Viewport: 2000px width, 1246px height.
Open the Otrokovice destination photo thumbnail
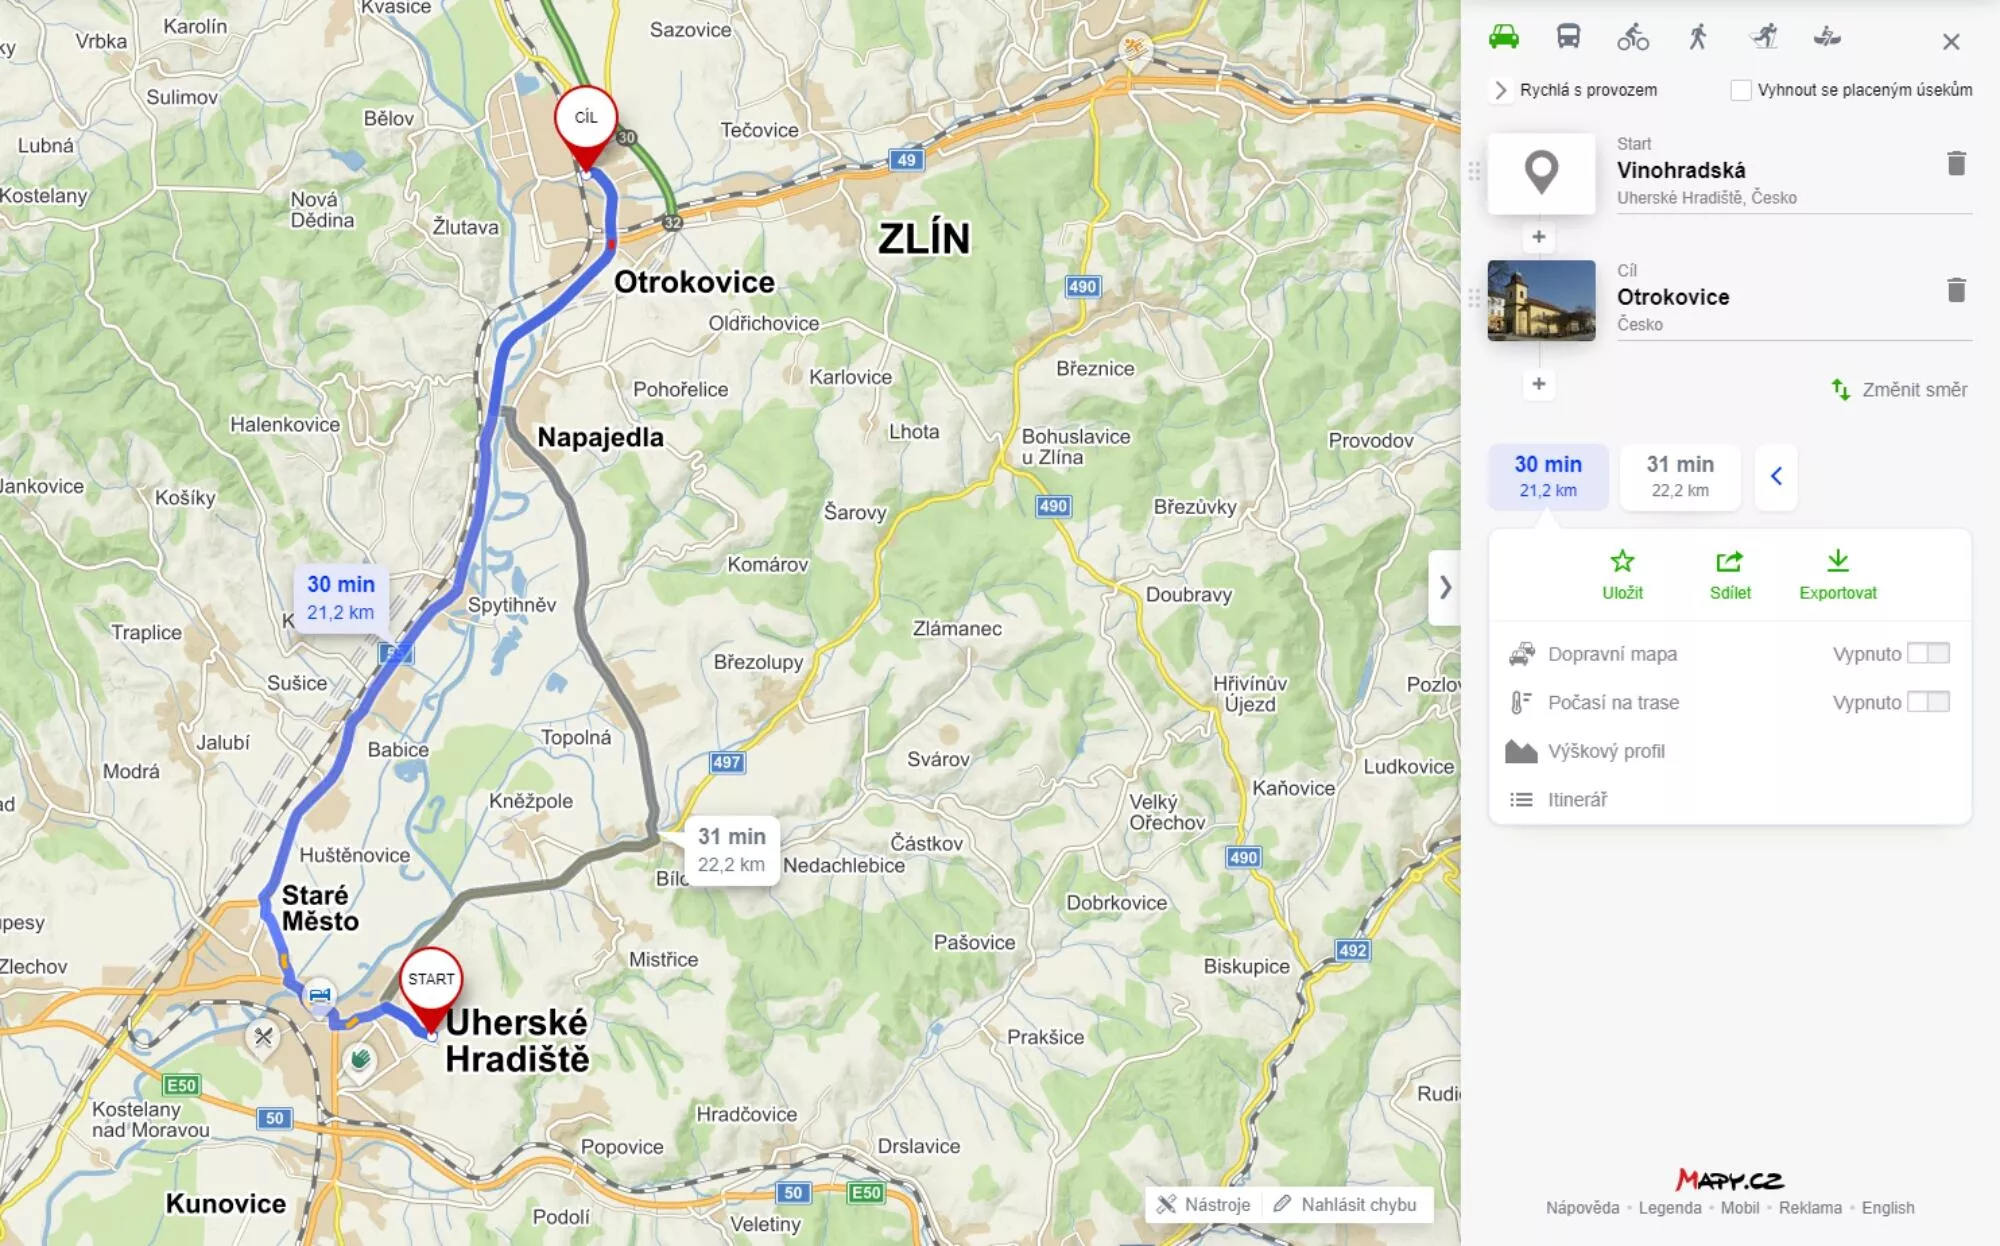click(x=1541, y=300)
